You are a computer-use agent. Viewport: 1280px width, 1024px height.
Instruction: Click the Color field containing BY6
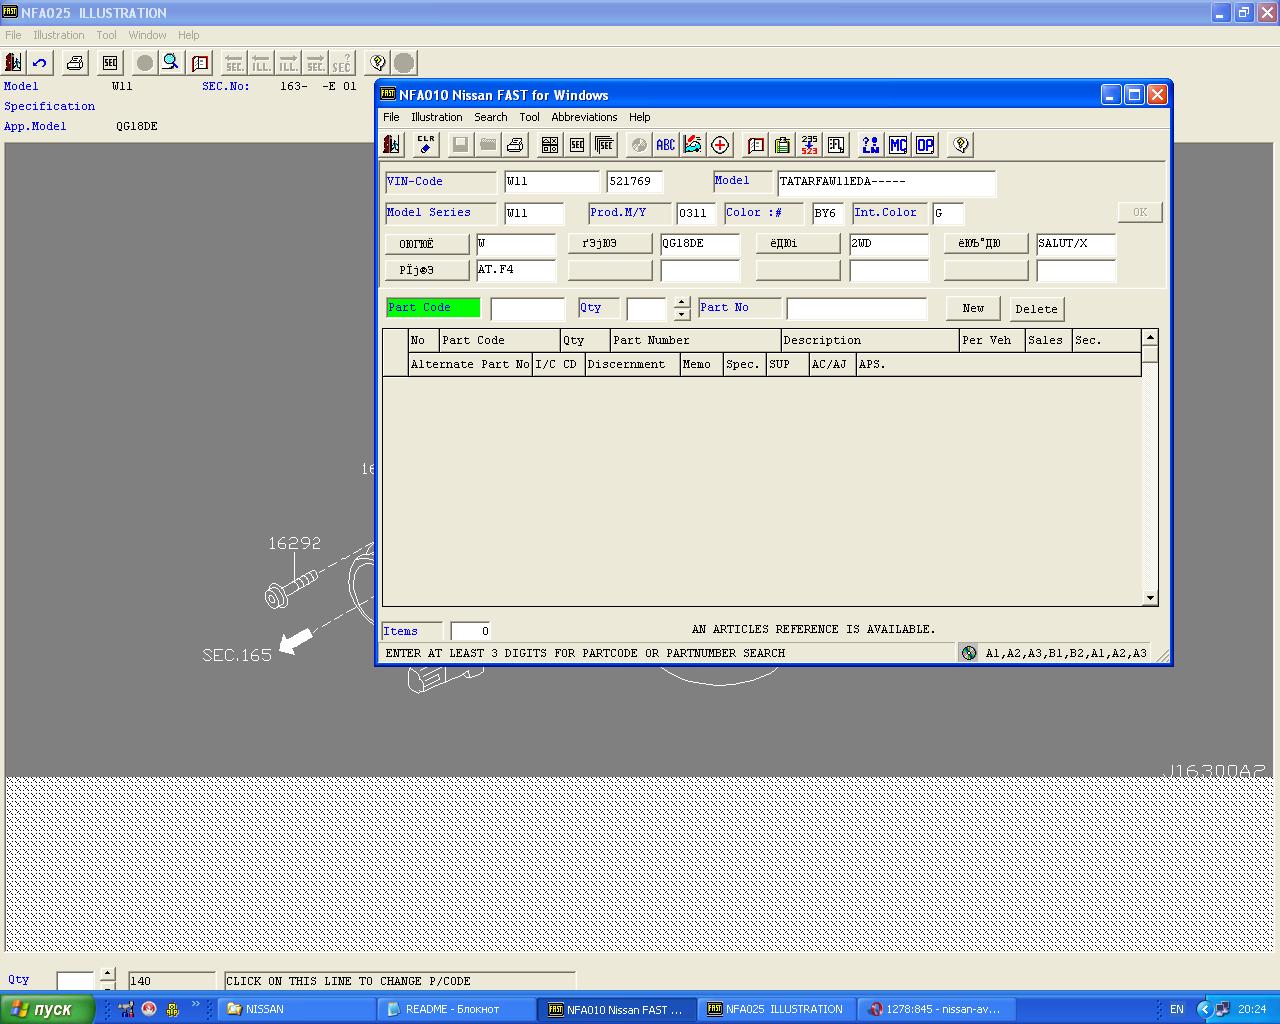[828, 213]
